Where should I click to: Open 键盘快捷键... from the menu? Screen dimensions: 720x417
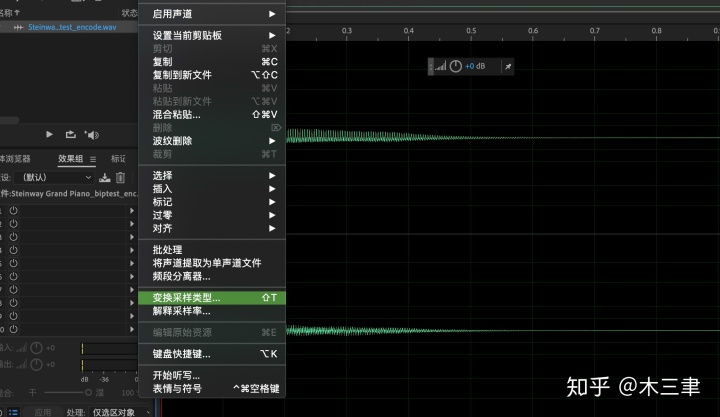[212, 354]
